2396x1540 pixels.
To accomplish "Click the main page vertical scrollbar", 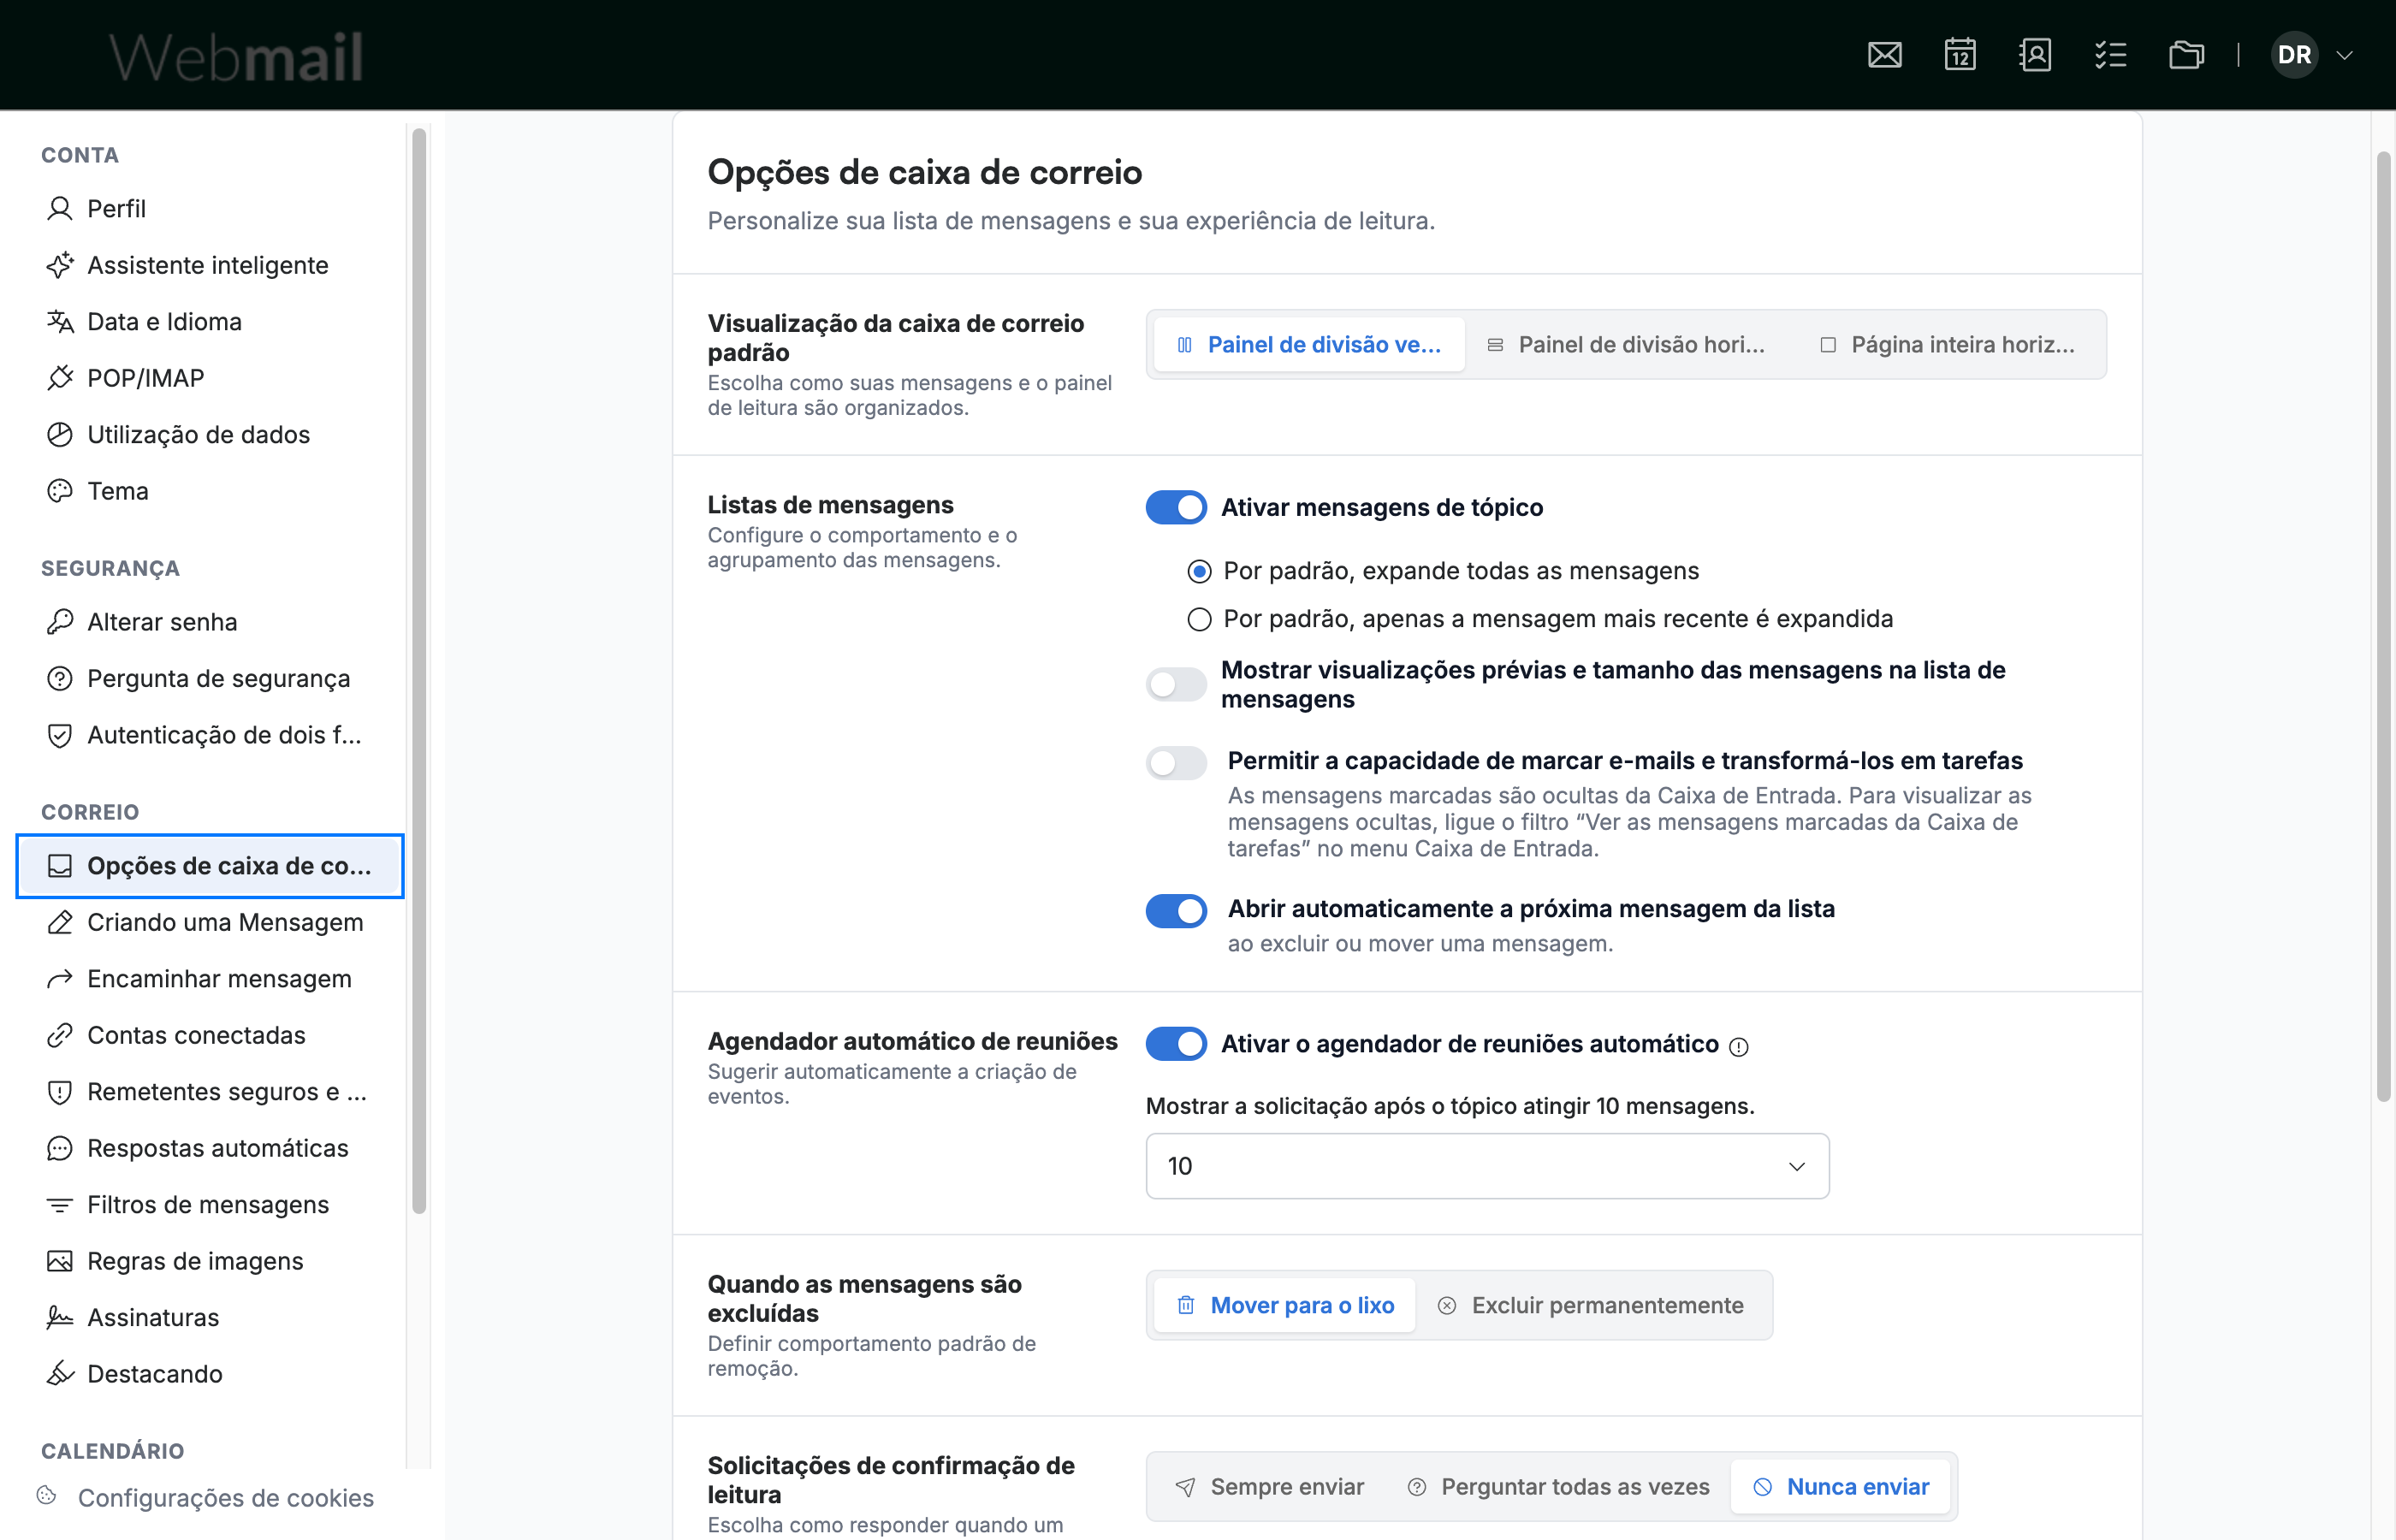I will point(2384,627).
